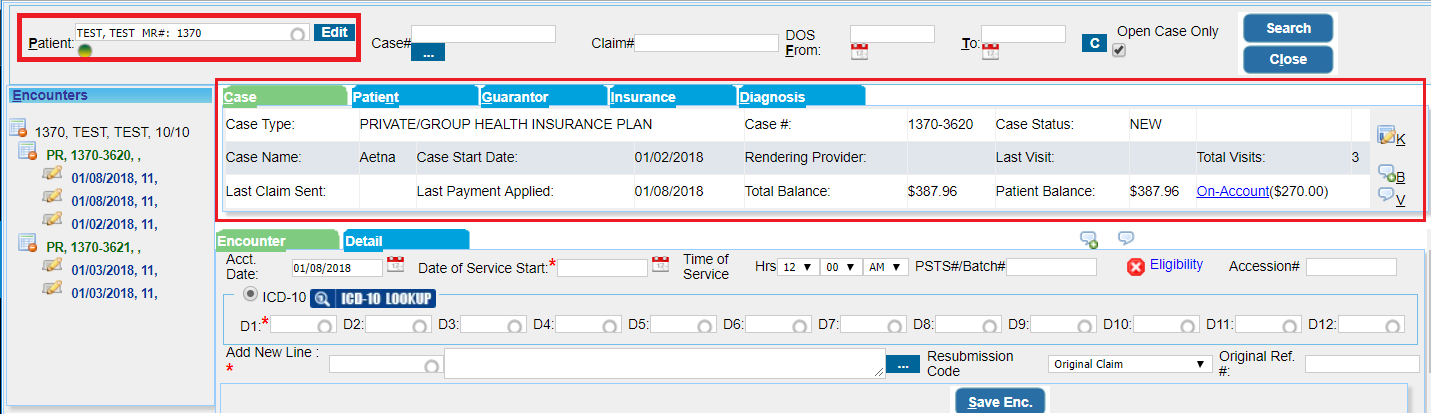Select the ICD-10 radio button
Image resolution: width=1431 pixels, height=414 pixels.
250,296
